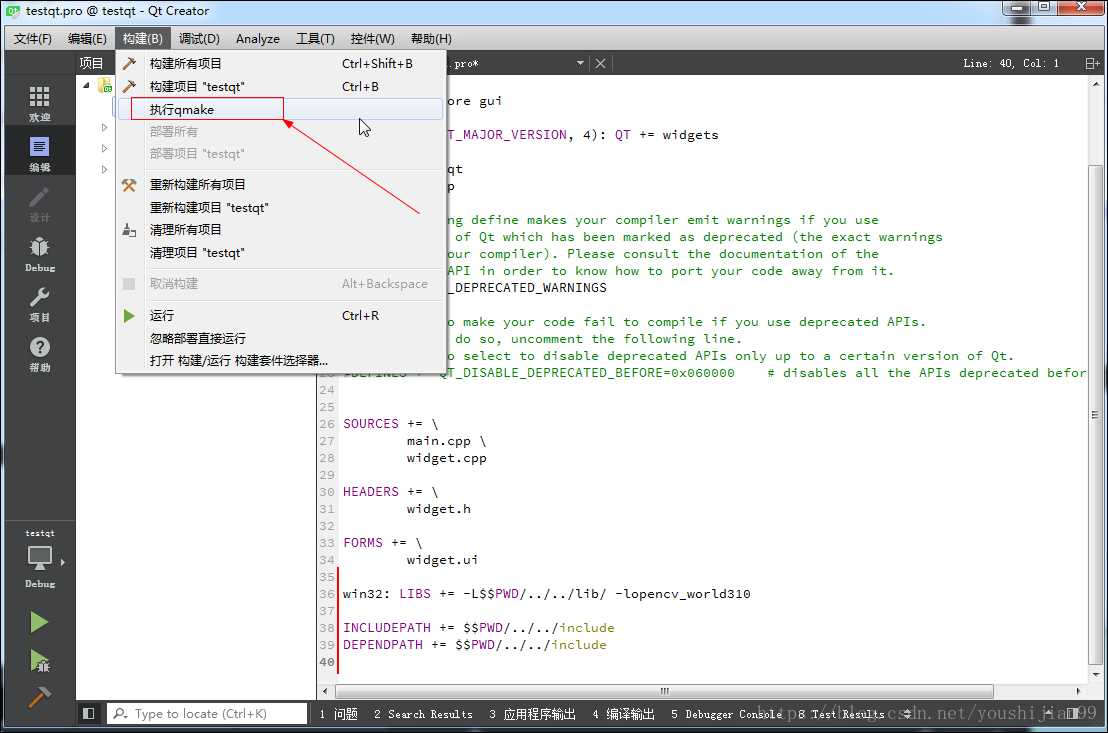Choose 清理所有项目 clean all entry

pyautogui.click(x=281, y=230)
